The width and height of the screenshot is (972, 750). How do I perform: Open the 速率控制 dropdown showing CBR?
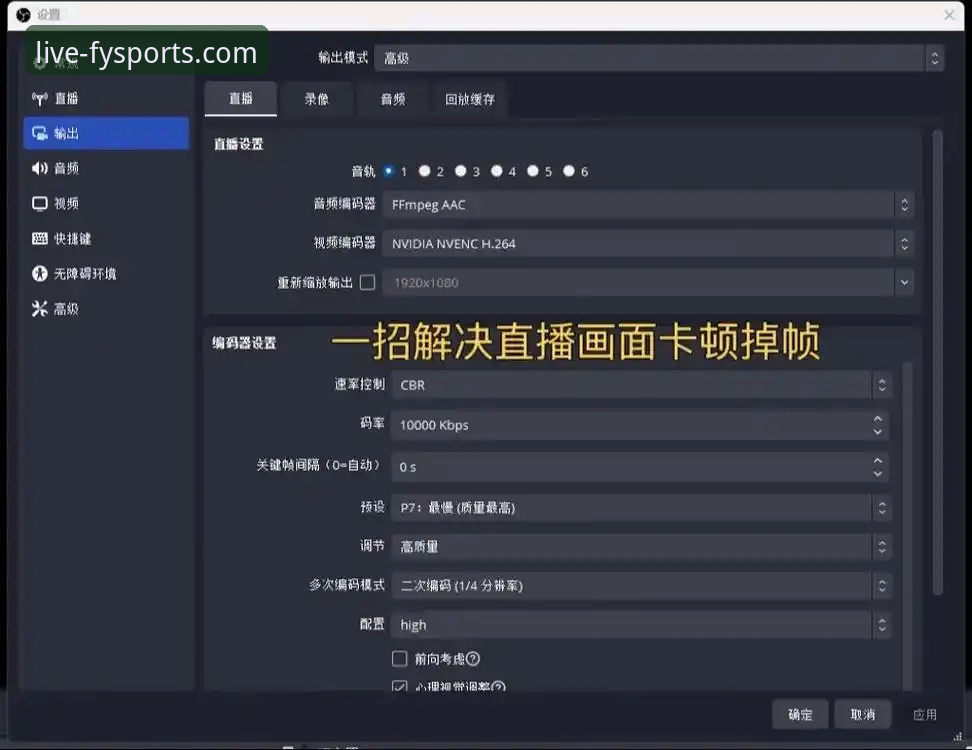[641, 385]
